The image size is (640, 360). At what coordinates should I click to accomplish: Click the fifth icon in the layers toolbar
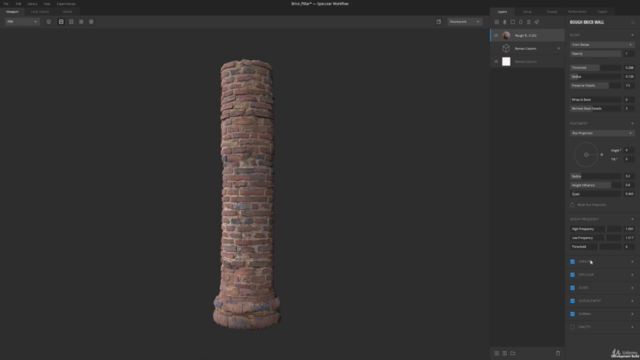click(x=529, y=22)
